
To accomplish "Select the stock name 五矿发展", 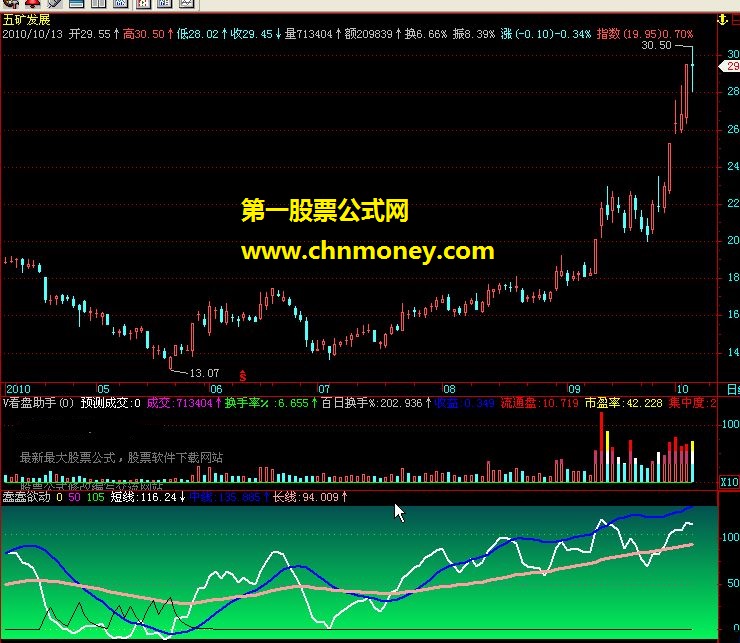I will (x=26, y=20).
